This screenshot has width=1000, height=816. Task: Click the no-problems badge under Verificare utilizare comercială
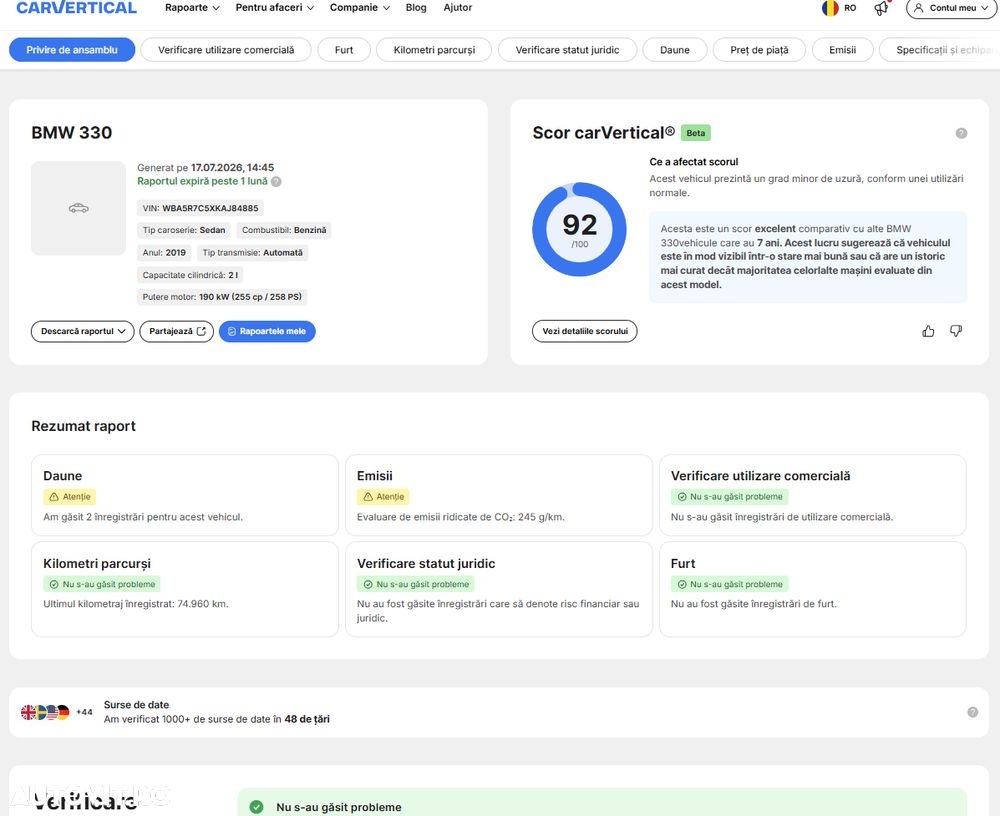tap(730, 496)
